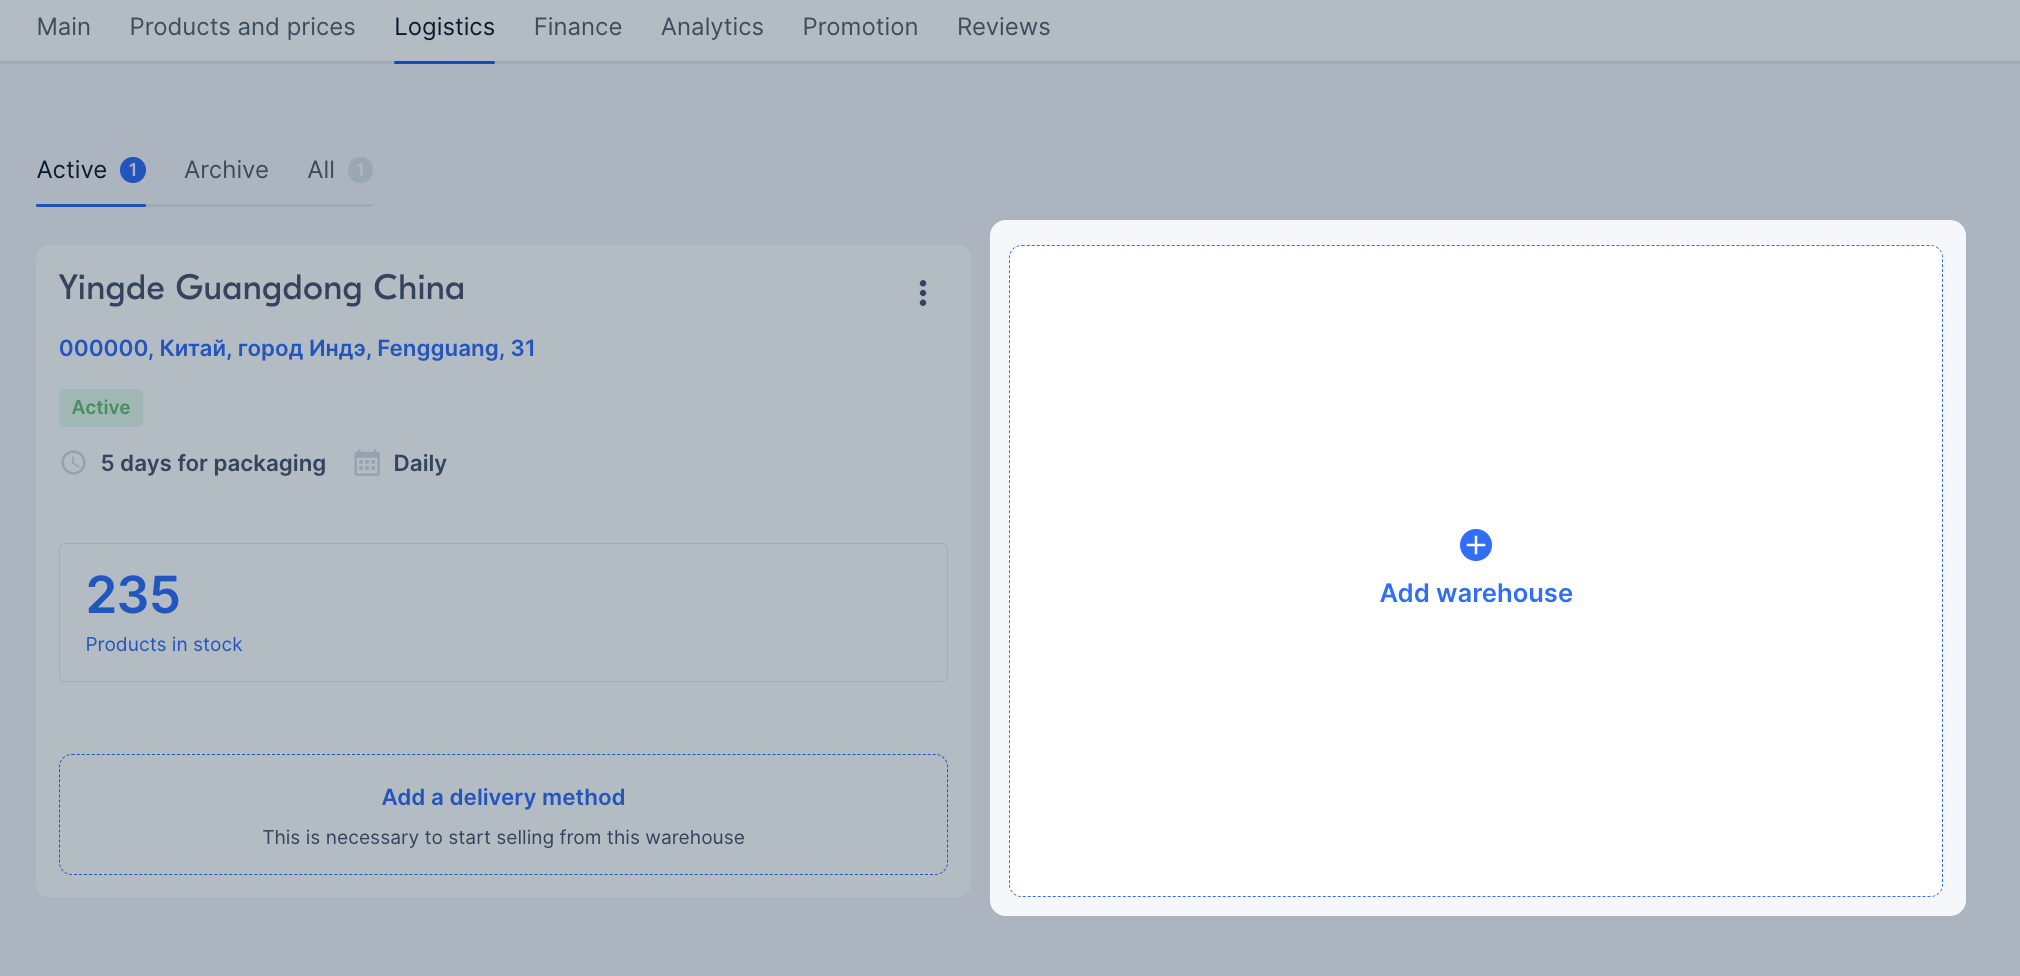Go to Products and prices section
This screenshot has width=2020, height=976.
click(x=242, y=27)
